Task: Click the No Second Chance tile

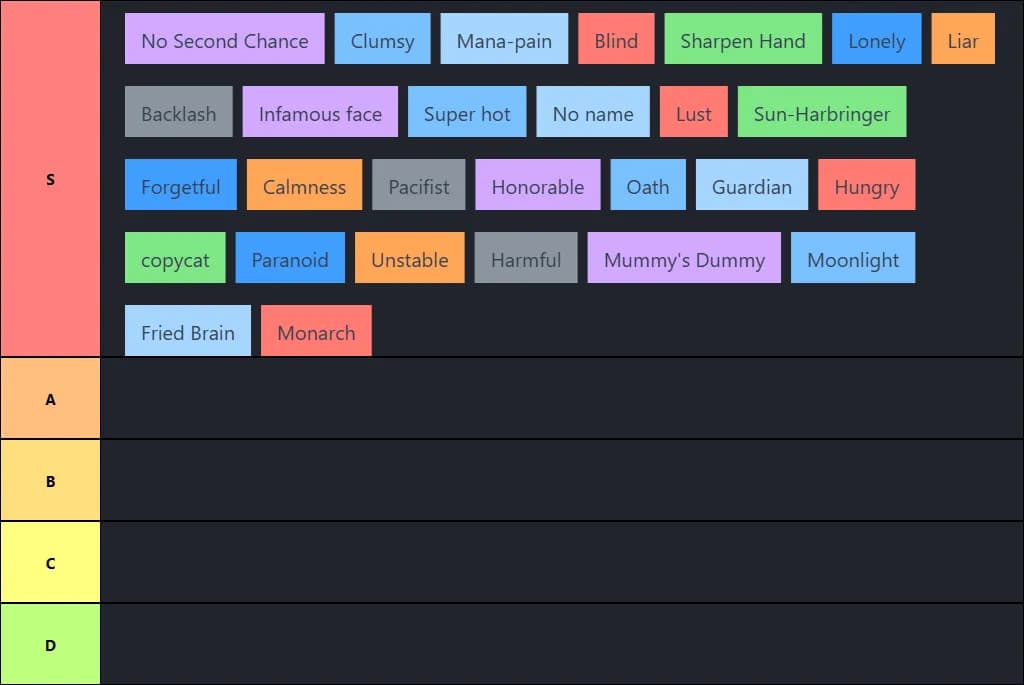Action: pyautogui.click(x=224, y=40)
